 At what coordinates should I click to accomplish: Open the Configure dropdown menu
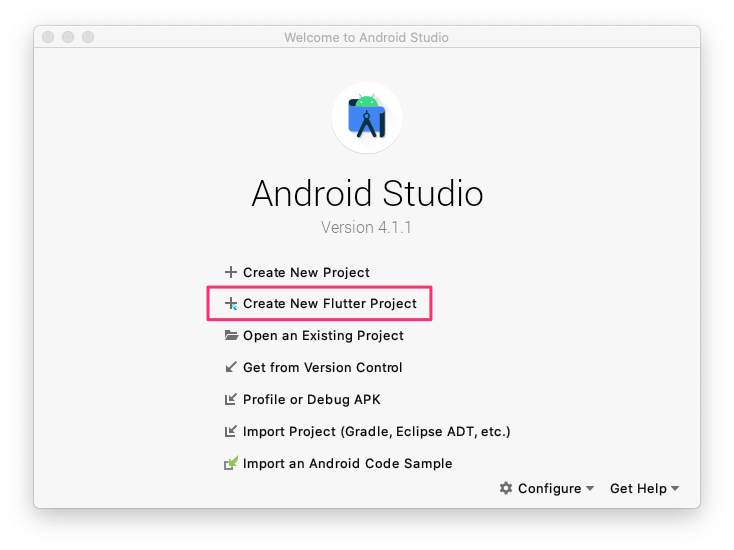click(x=547, y=488)
